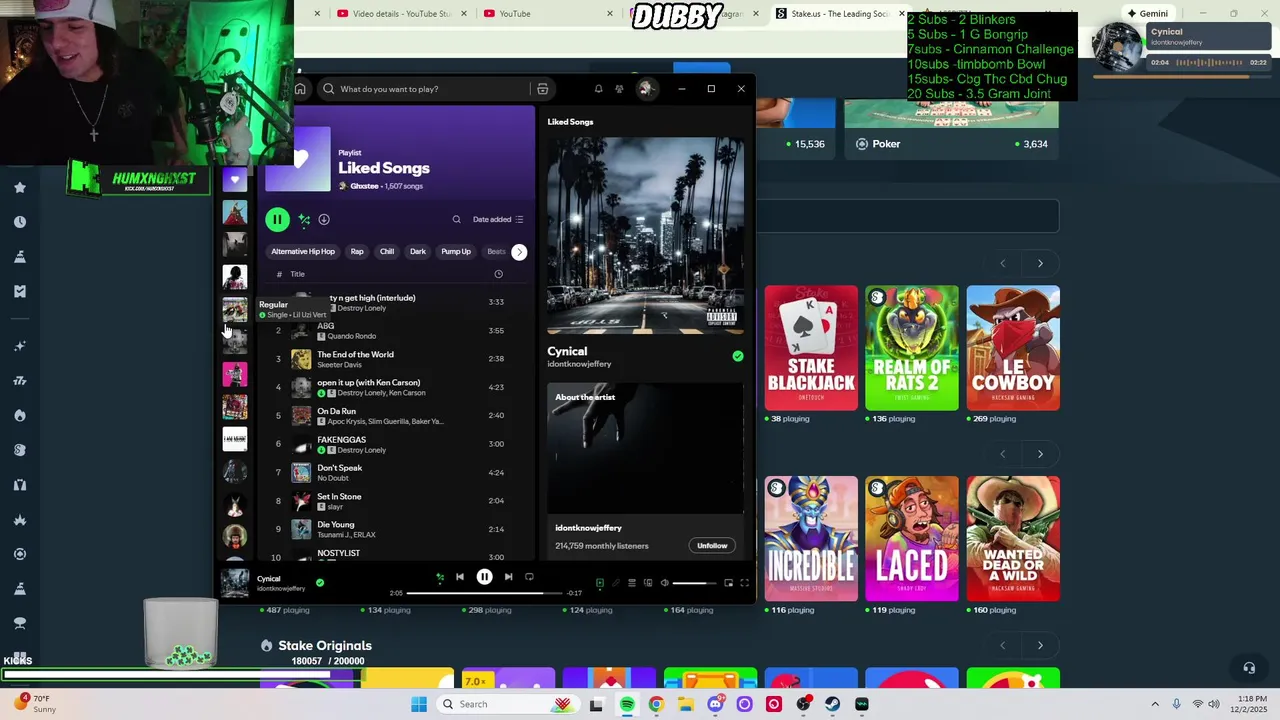Pause Liked Songs with green button
Screen dimensions: 1280x720
pos(277,219)
